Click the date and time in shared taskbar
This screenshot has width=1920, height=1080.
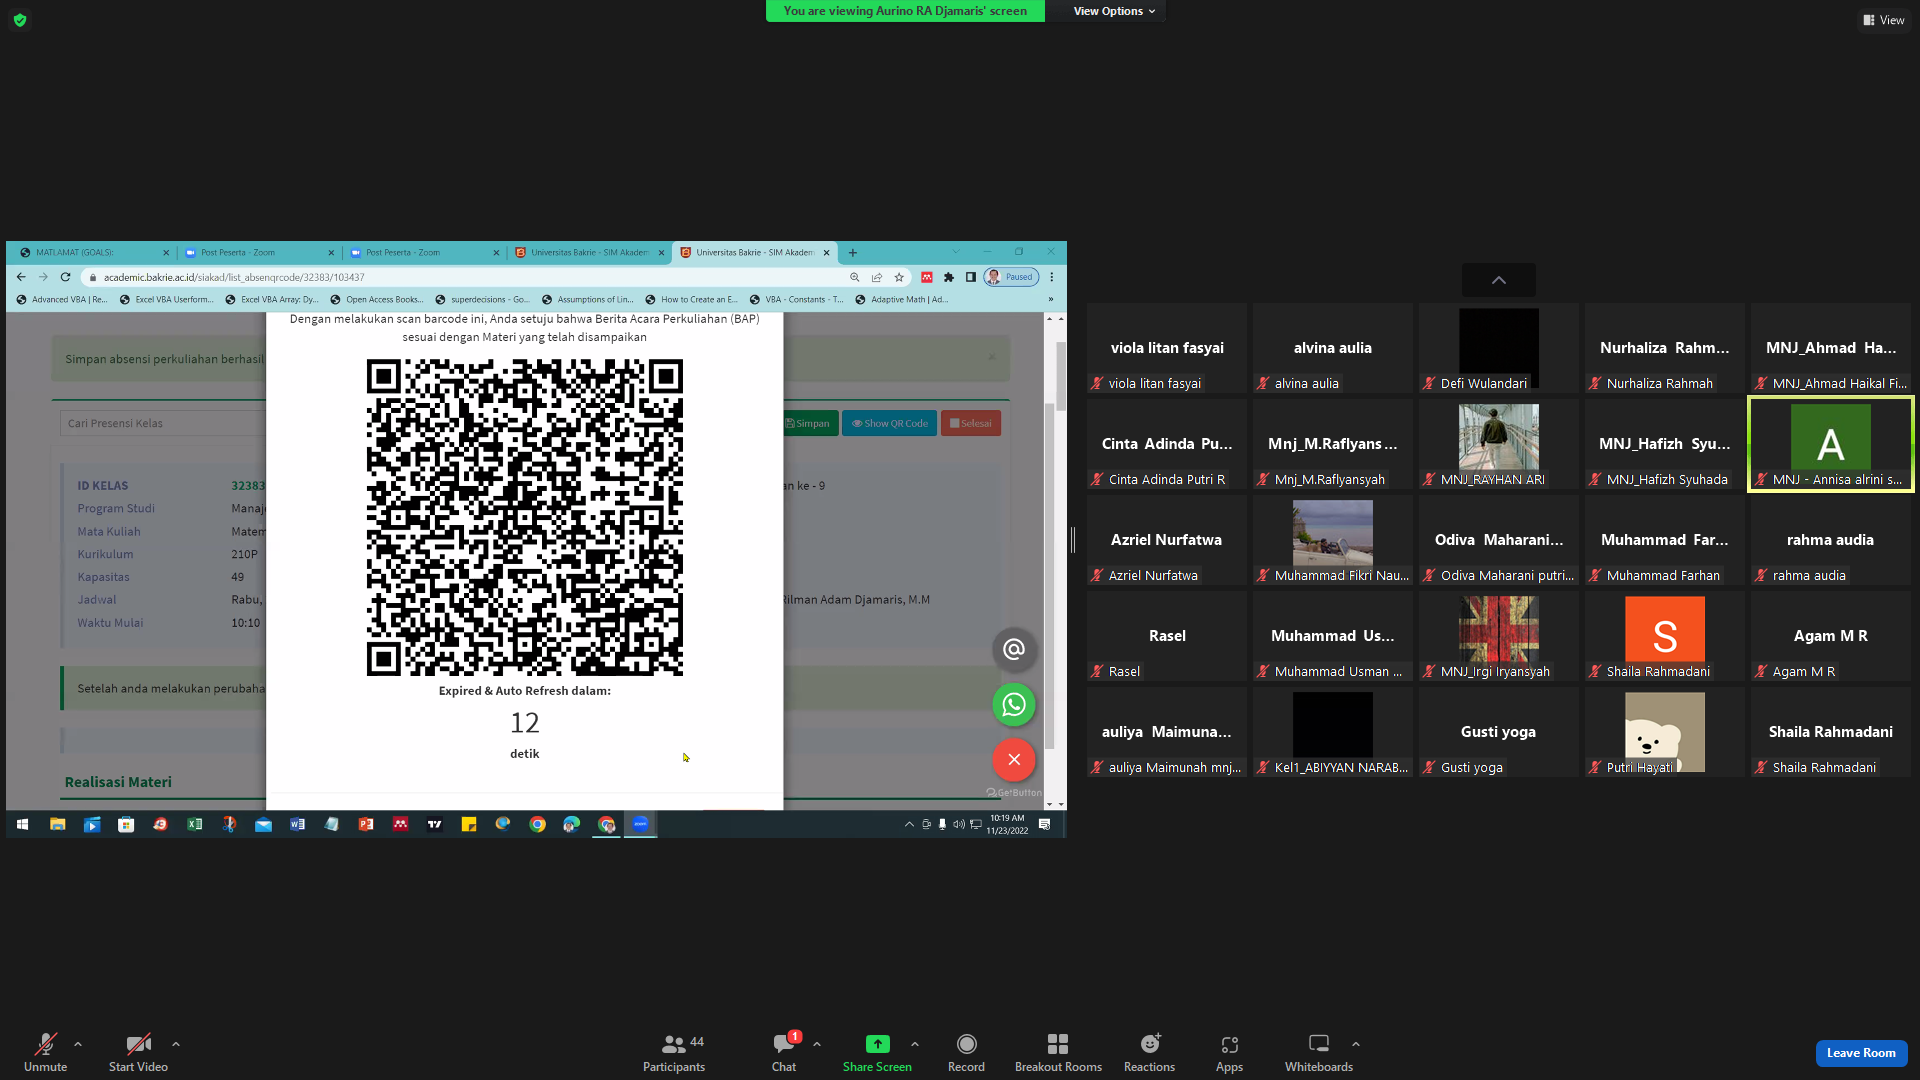(1007, 824)
